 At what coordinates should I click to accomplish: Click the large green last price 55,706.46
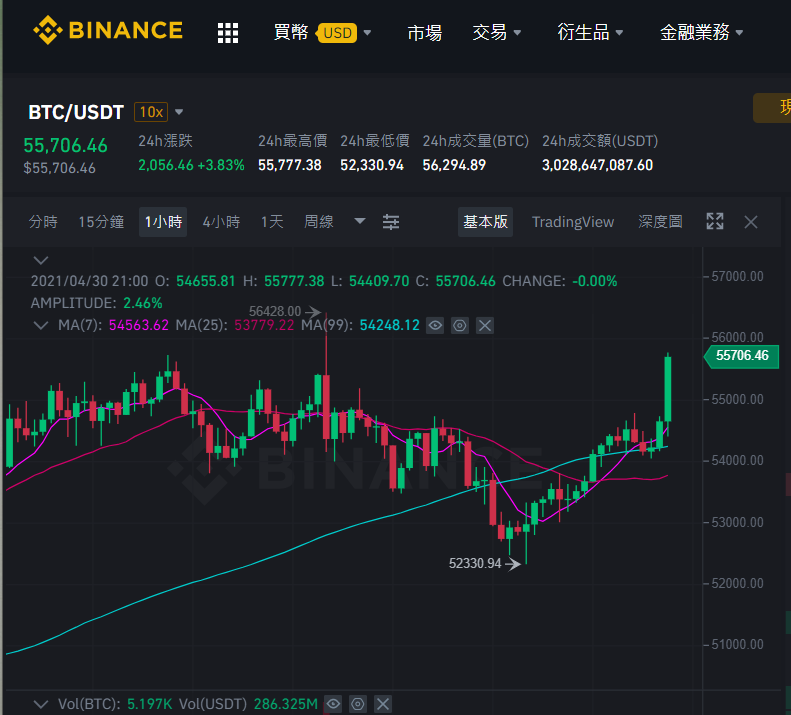[x=66, y=145]
